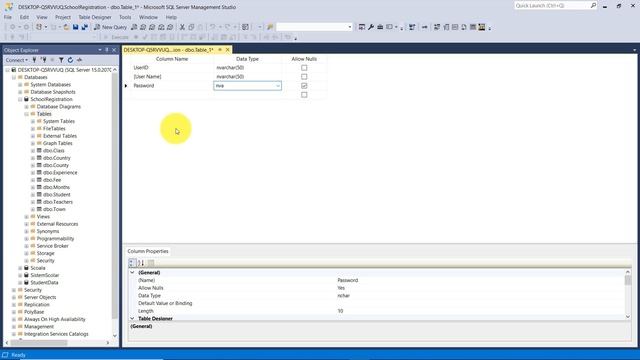Click the Password column name cell
The height and width of the screenshot is (360, 640).
(x=172, y=86)
